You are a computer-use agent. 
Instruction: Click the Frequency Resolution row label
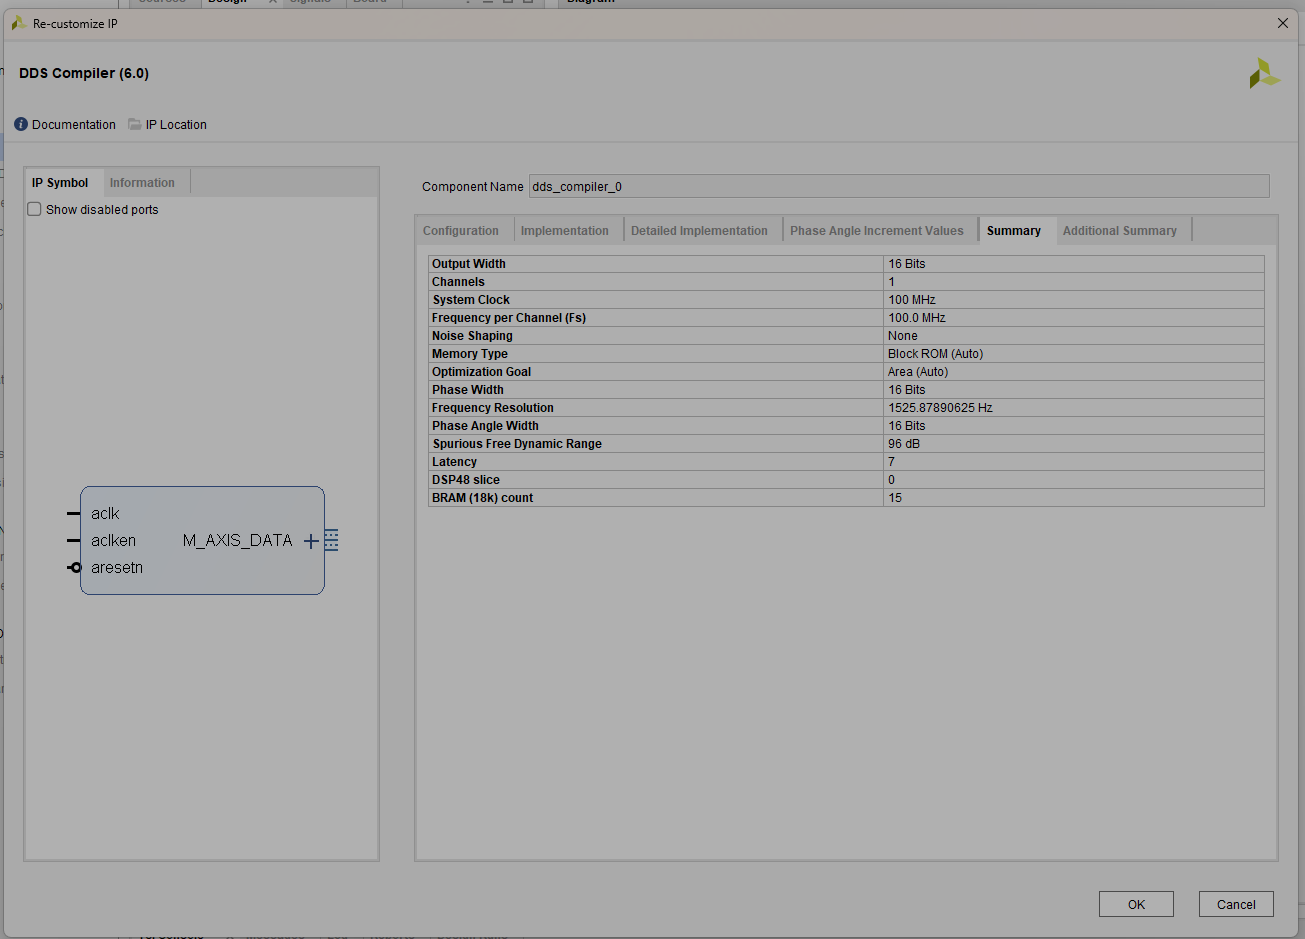tap(493, 408)
